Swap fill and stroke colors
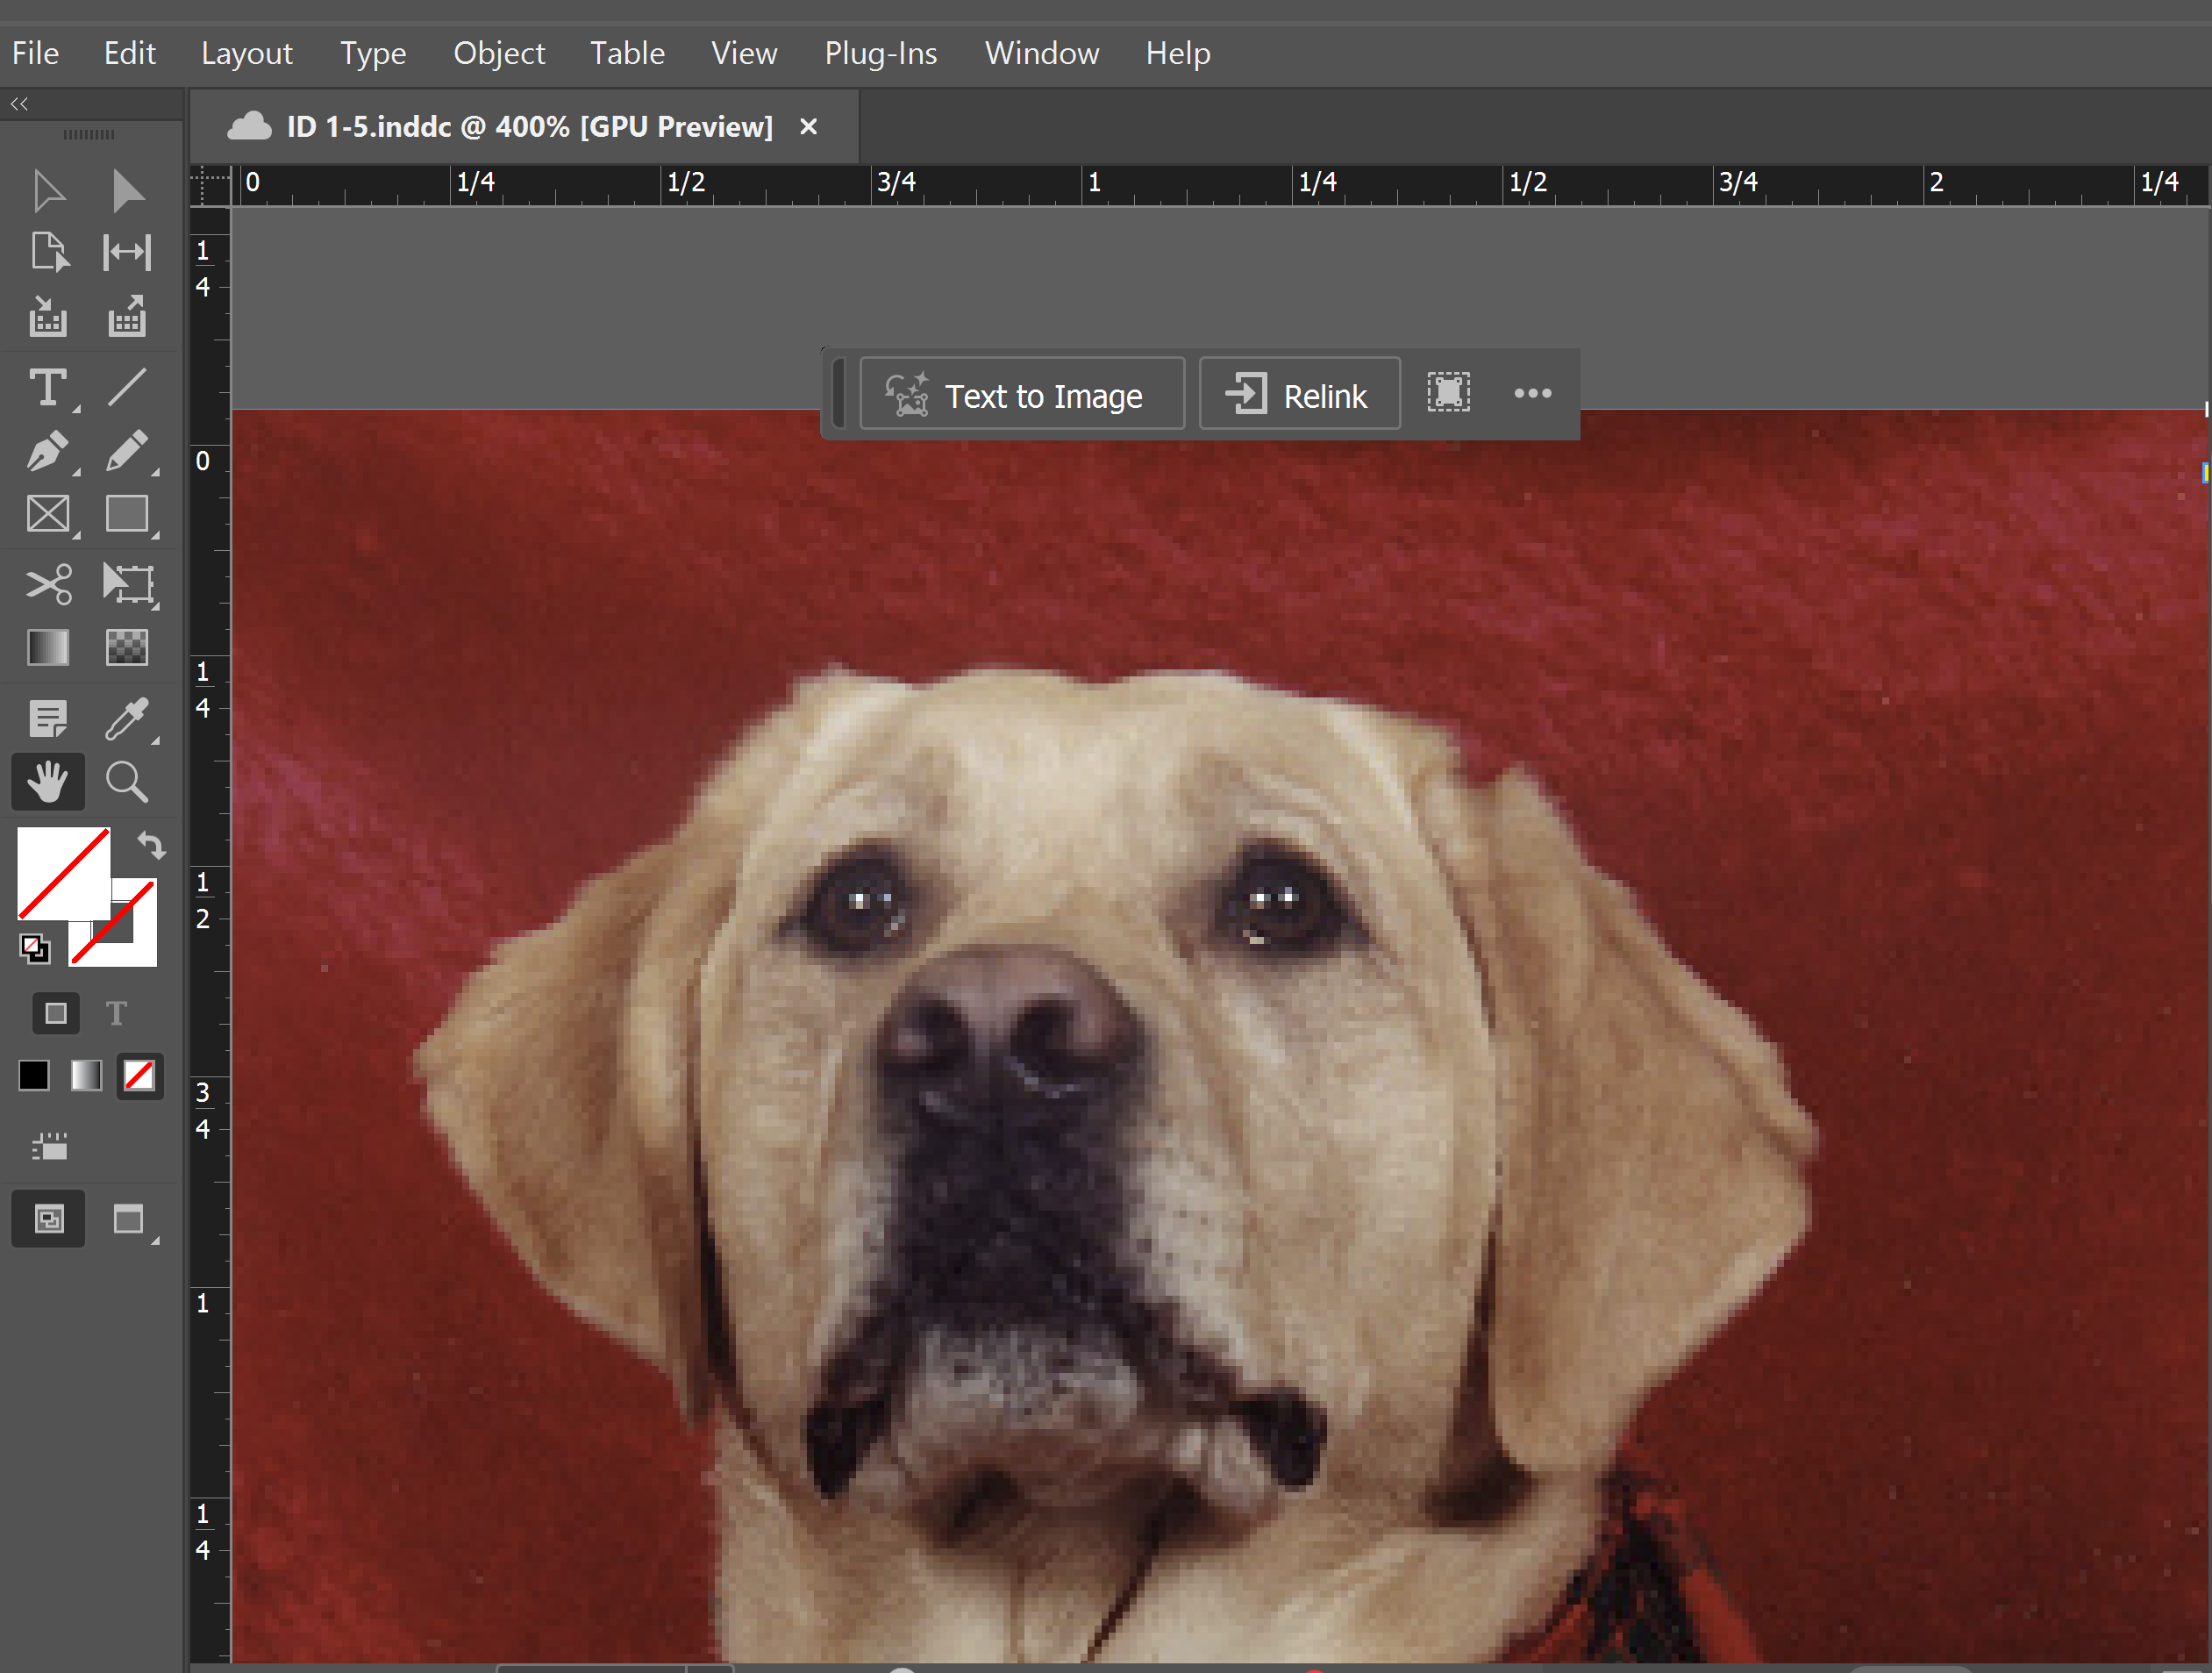The height and width of the screenshot is (1673, 2212). click(x=151, y=846)
